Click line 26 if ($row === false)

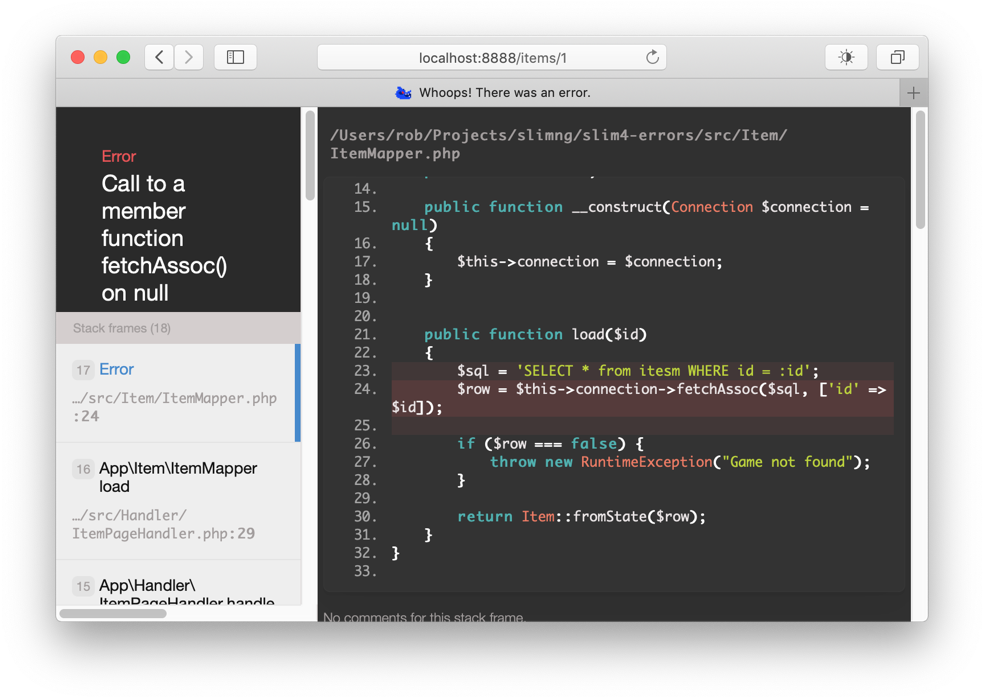[x=550, y=444]
